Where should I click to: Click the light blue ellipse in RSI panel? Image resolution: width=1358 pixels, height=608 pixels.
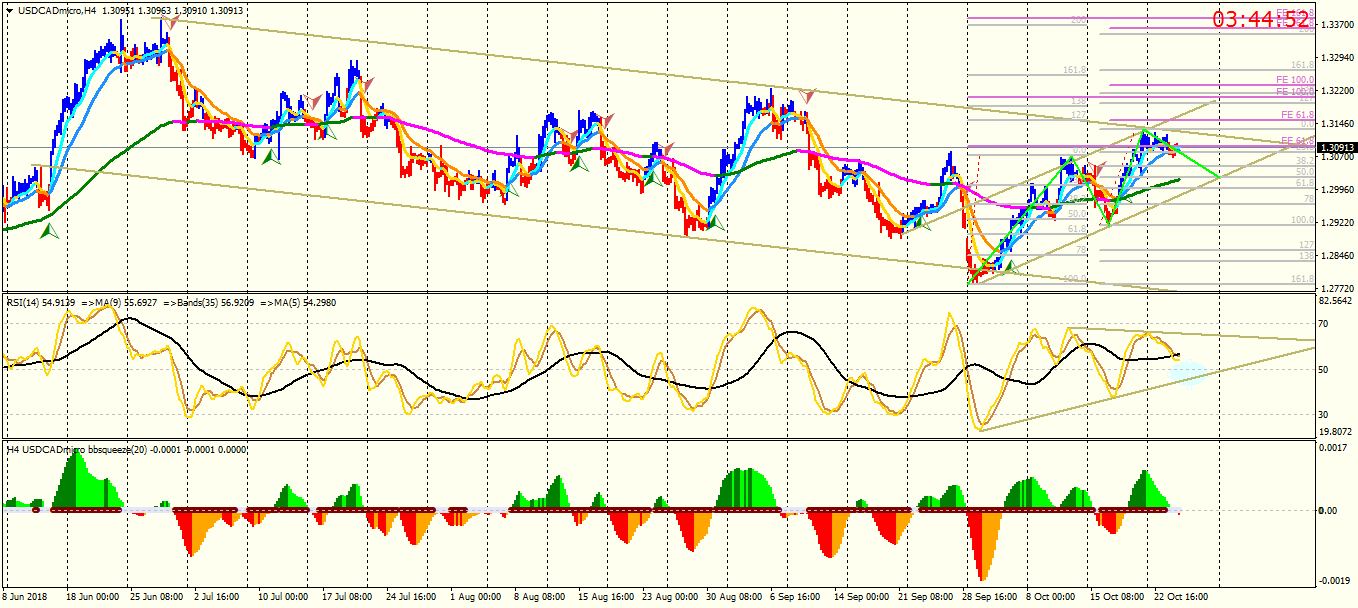(1188, 374)
